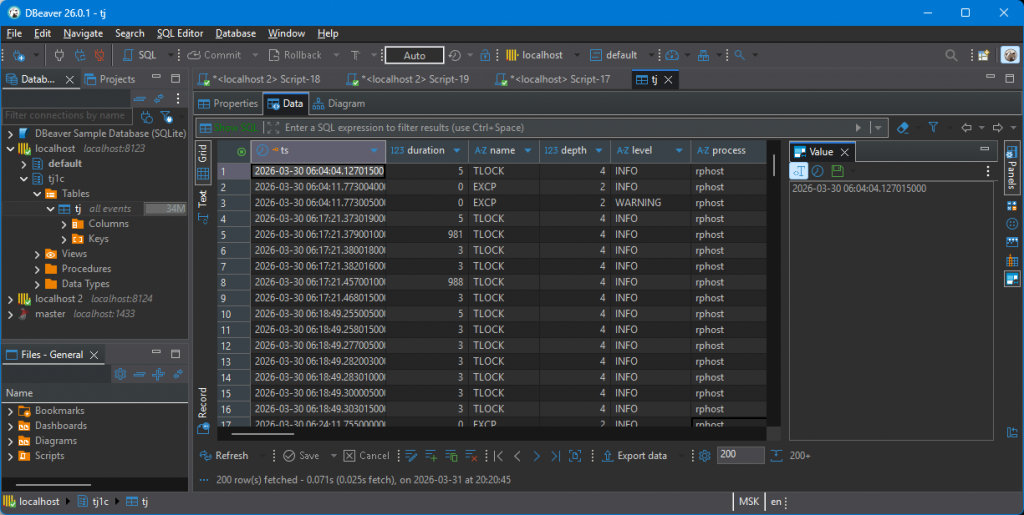
Task: Toggle Grid presentation side tab
Action: [202, 153]
